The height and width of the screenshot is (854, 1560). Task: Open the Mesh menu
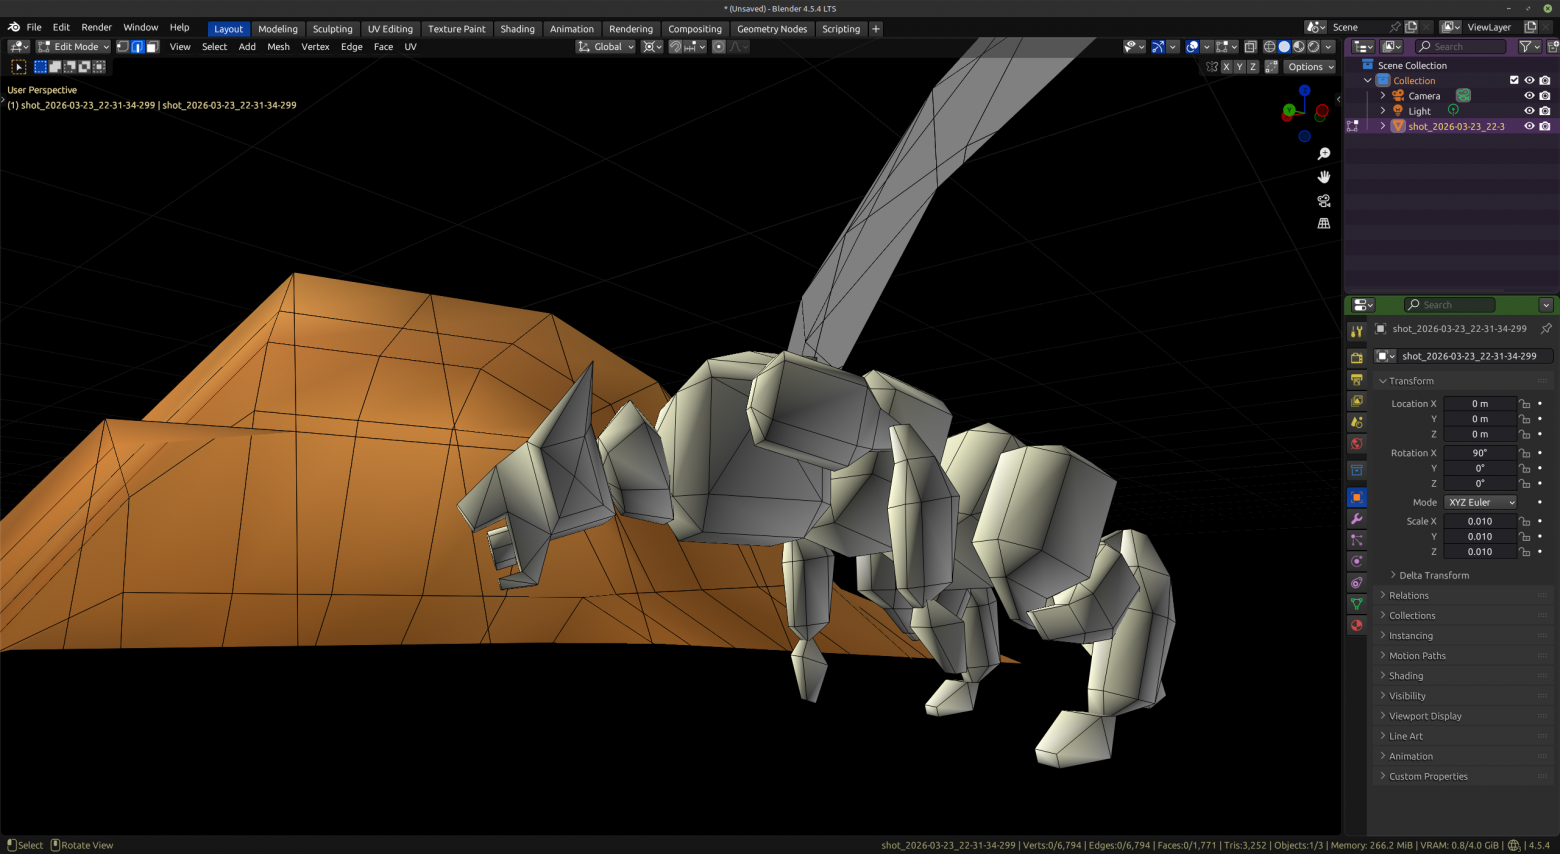(x=278, y=47)
